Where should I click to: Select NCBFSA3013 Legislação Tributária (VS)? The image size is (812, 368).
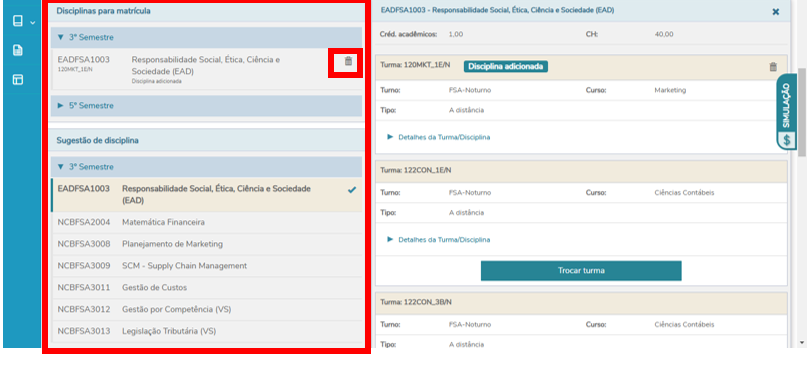[x=207, y=331]
